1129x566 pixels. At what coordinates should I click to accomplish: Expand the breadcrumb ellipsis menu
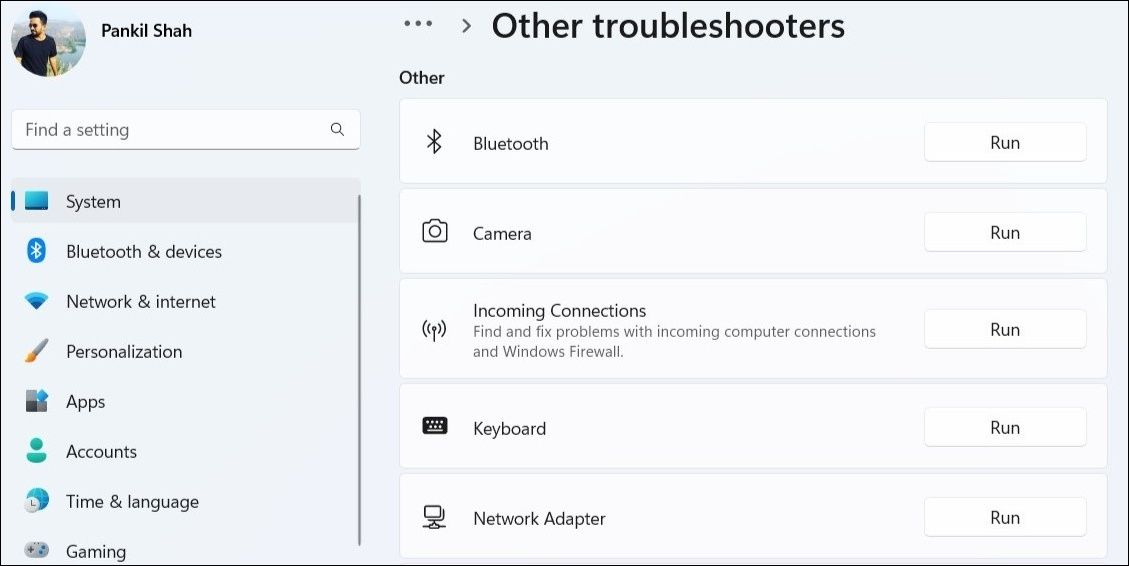click(x=418, y=25)
